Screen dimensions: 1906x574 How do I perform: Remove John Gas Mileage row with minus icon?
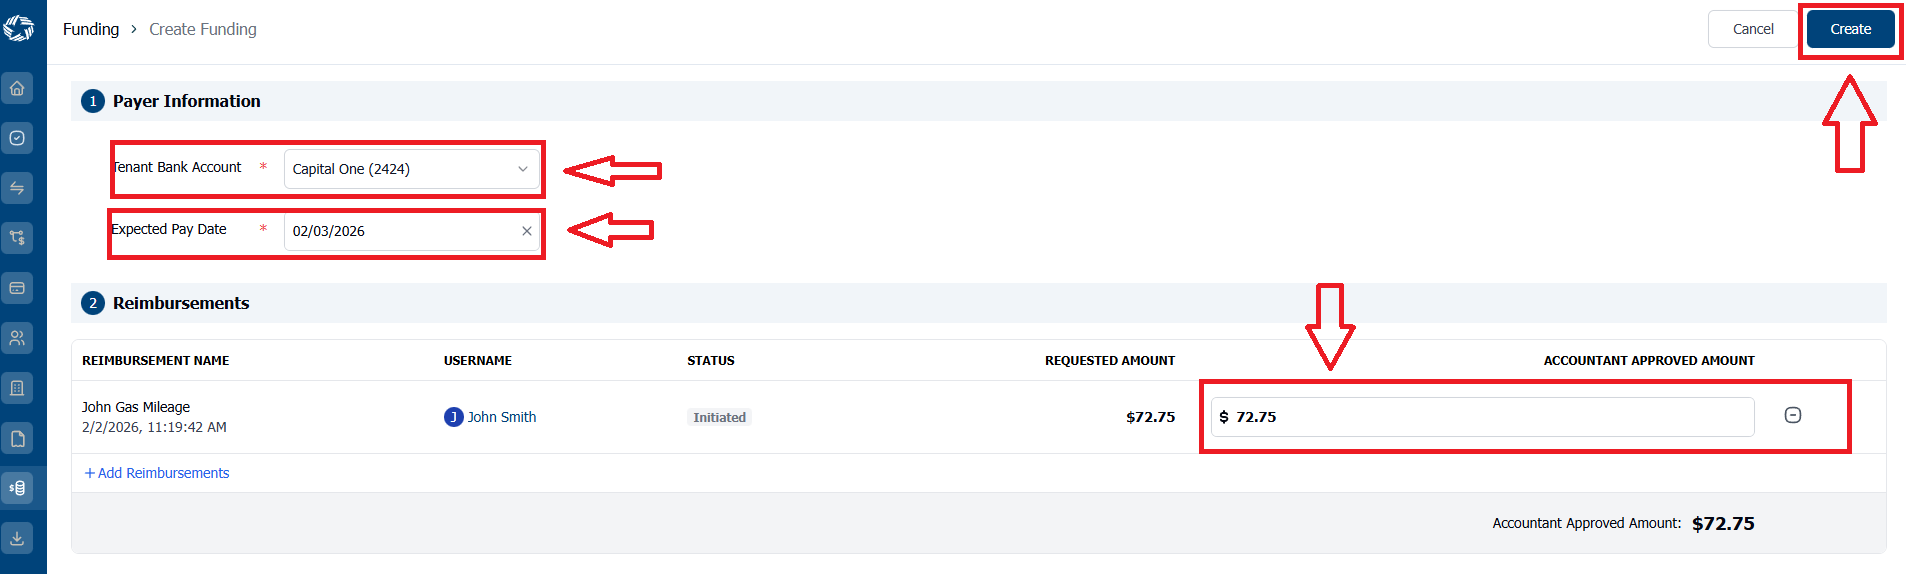tap(1793, 415)
